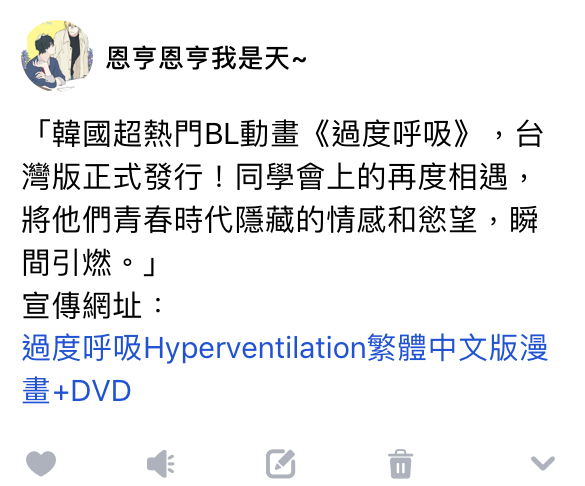Expand options with the down chevron

coord(543,463)
